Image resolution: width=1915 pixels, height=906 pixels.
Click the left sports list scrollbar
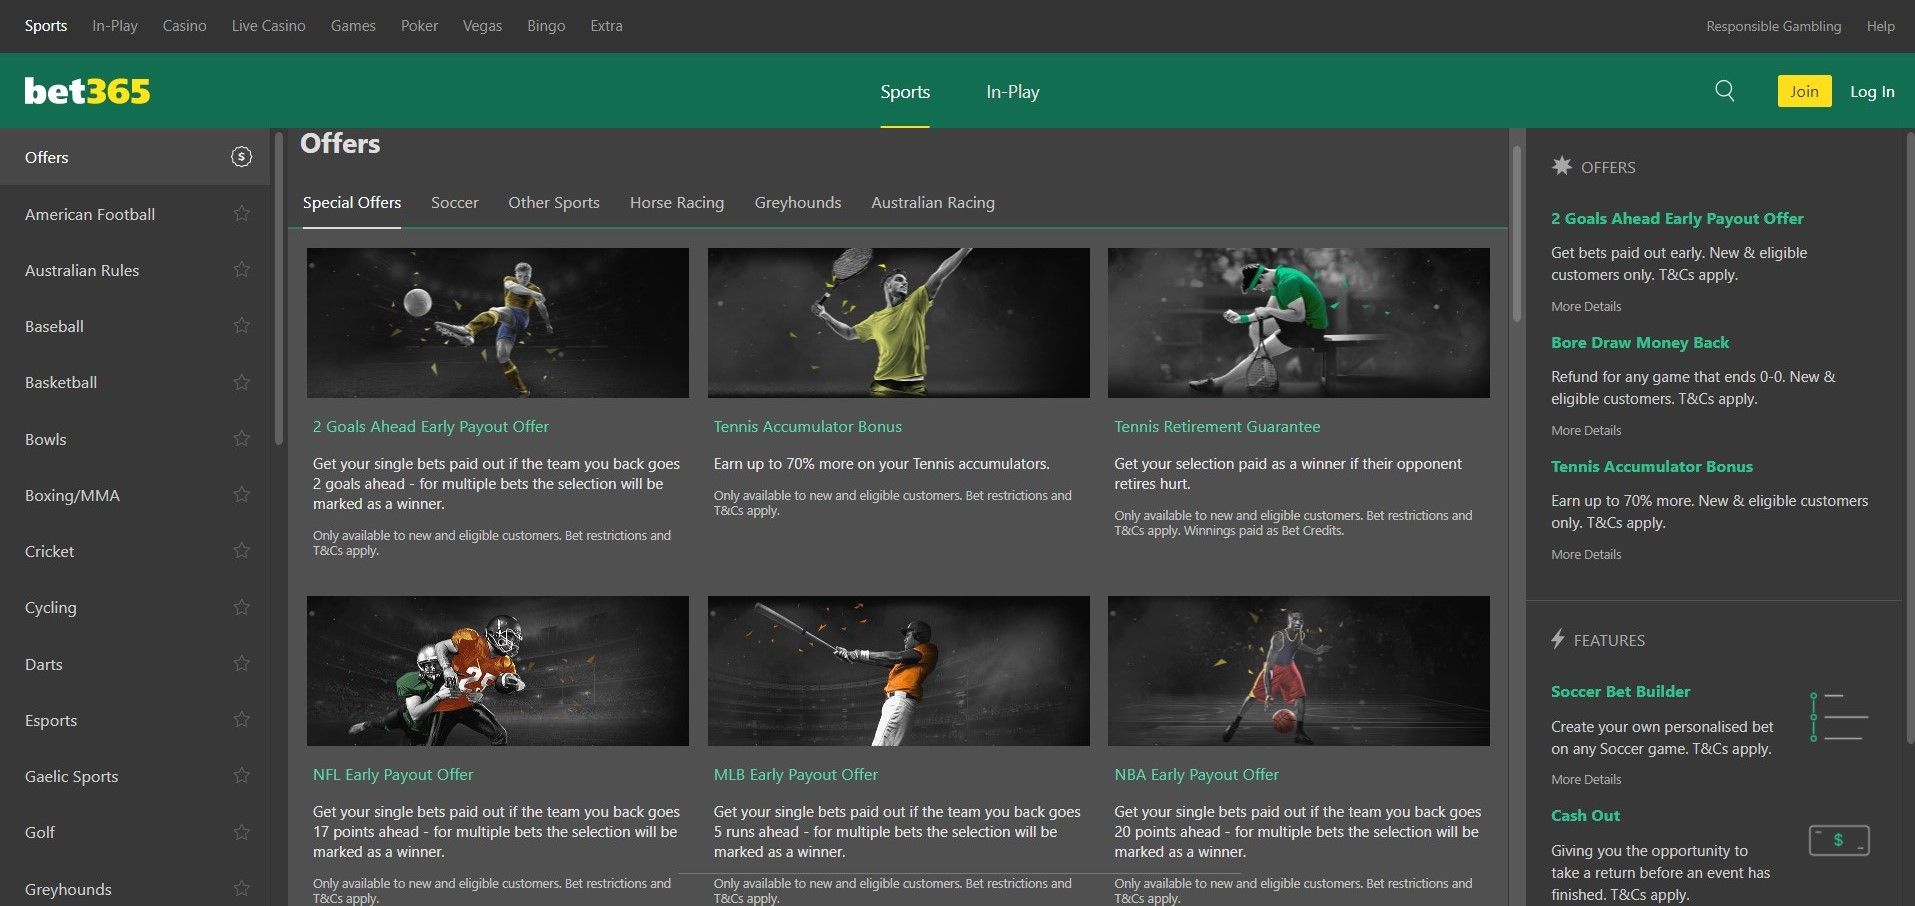(x=279, y=288)
